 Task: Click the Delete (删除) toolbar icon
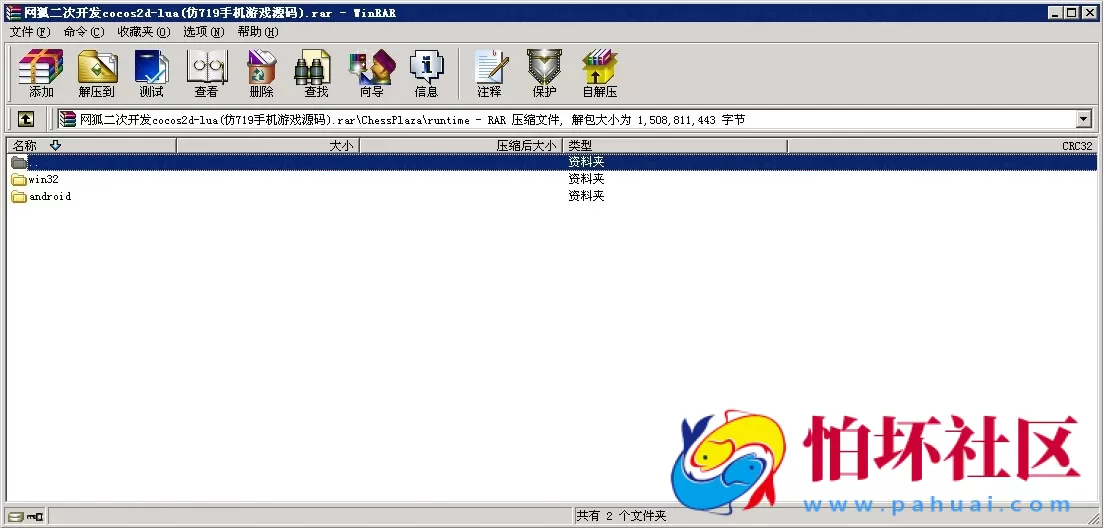click(261, 73)
